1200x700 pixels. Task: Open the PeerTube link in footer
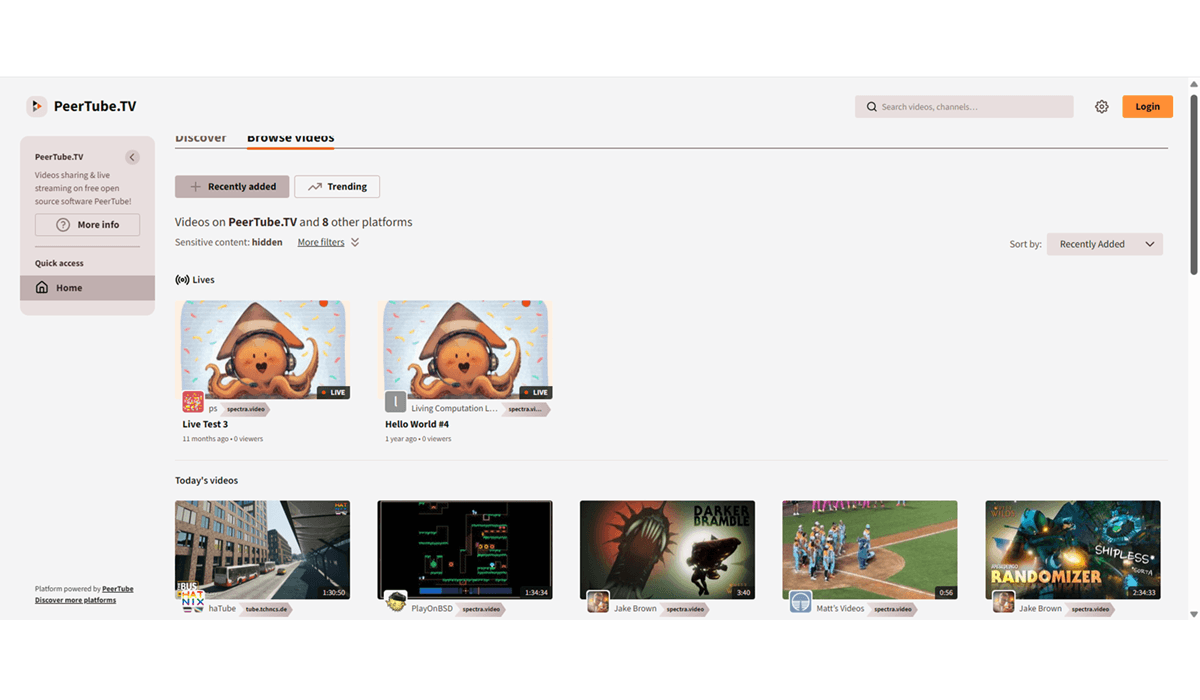118,589
